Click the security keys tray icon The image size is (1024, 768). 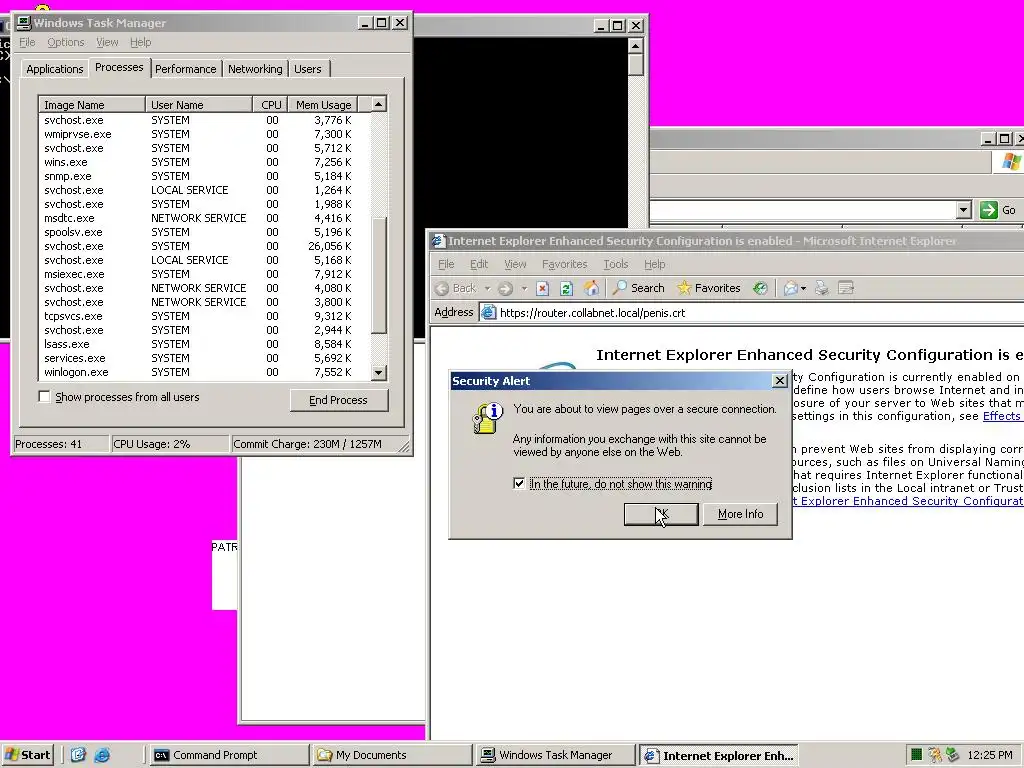(935, 755)
